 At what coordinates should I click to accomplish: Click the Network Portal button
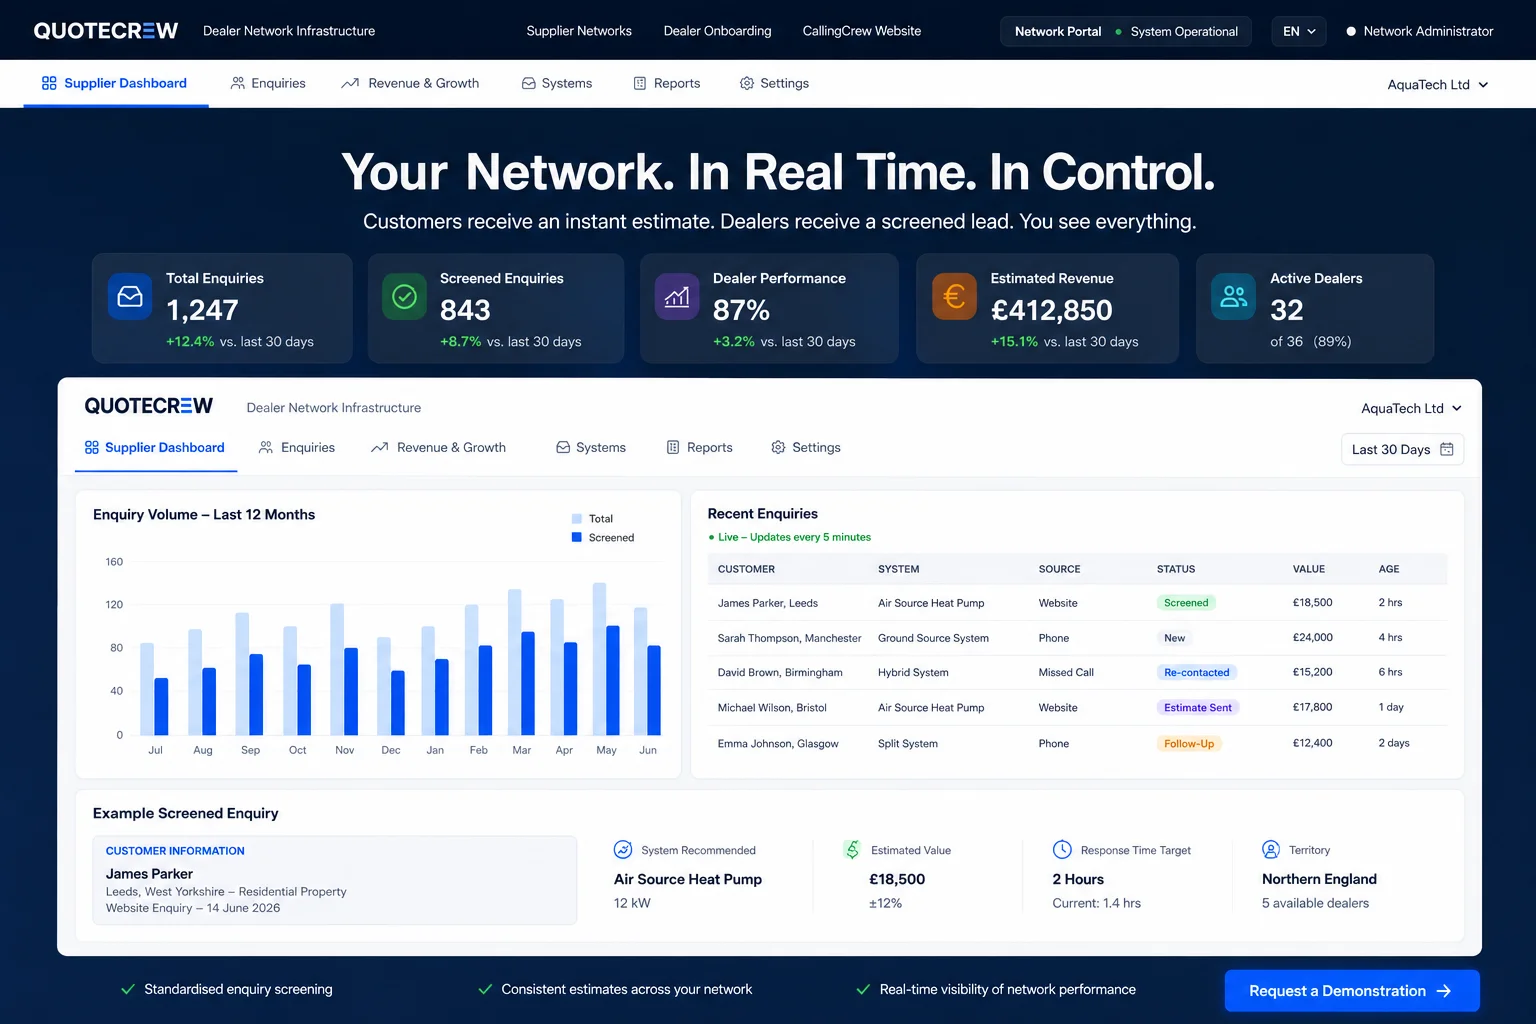1058,31
